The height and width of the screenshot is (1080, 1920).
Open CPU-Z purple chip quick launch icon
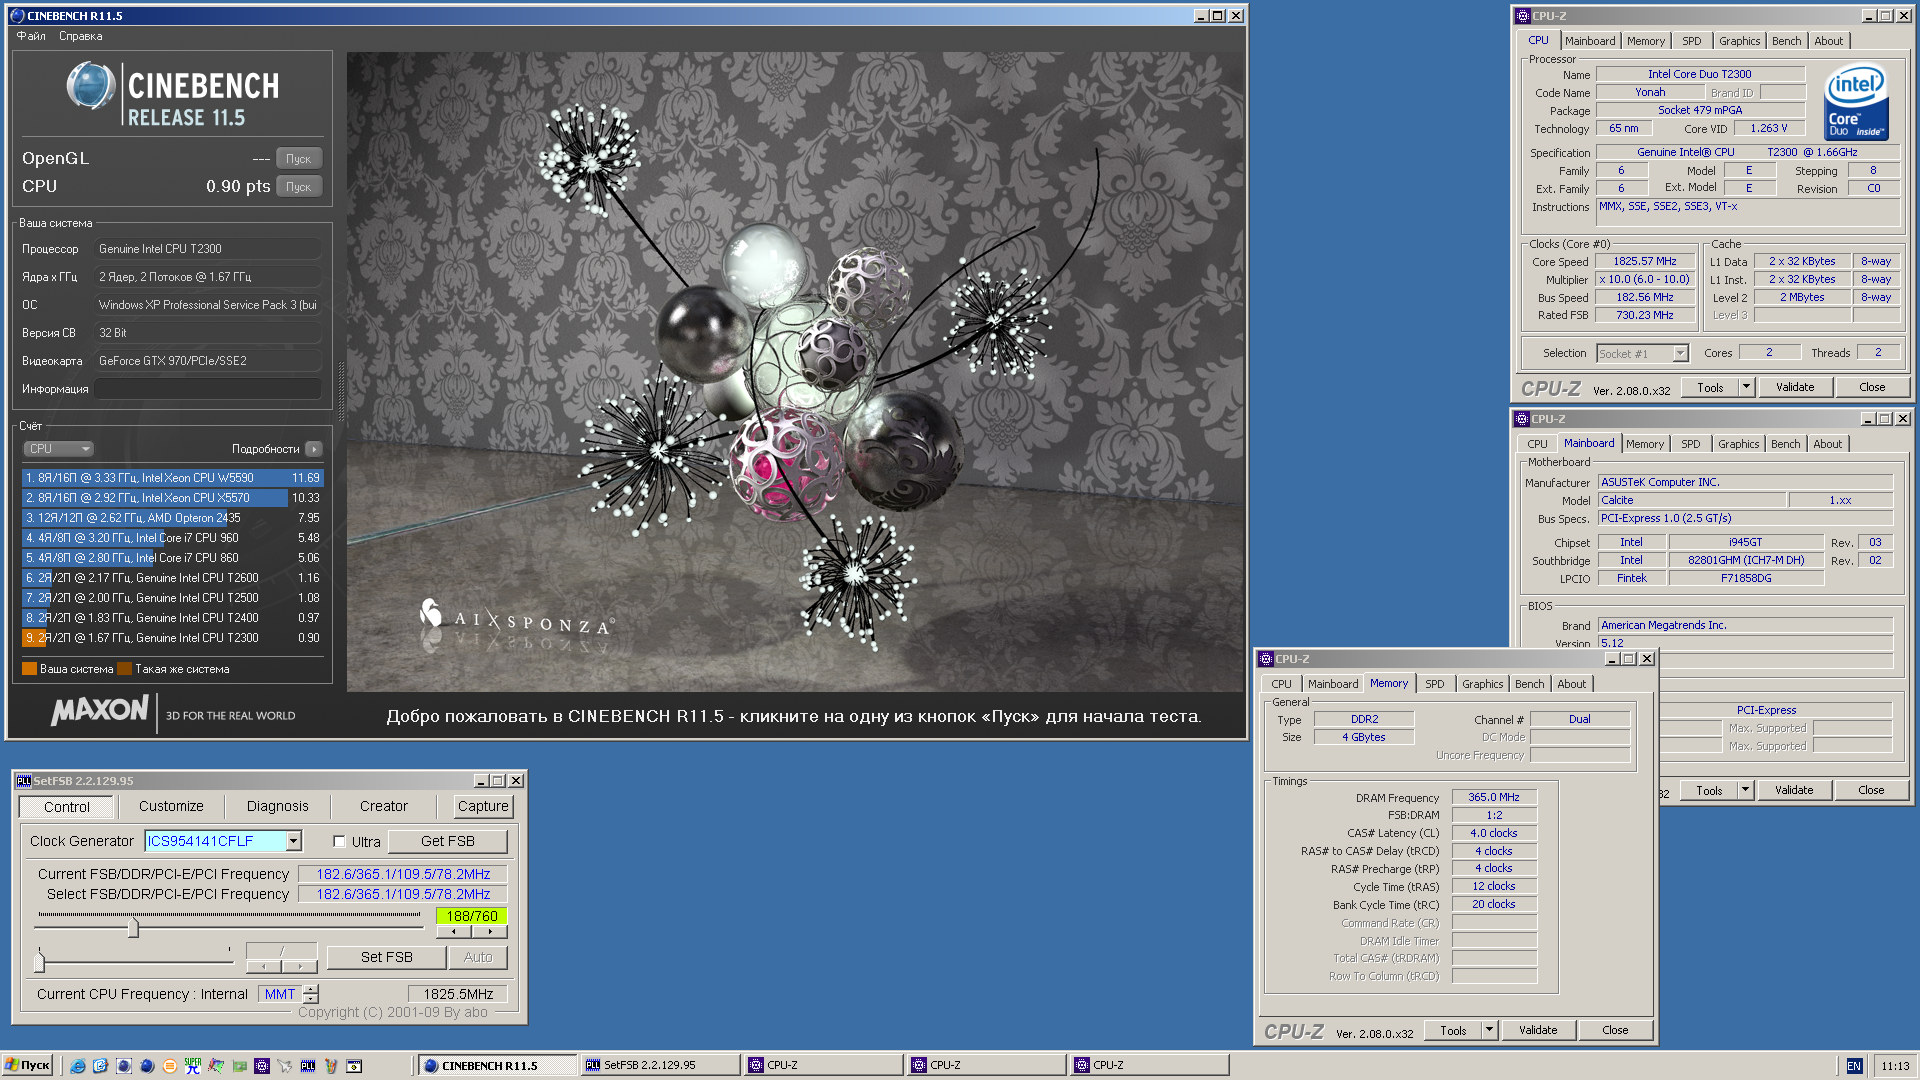point(262,1066)
